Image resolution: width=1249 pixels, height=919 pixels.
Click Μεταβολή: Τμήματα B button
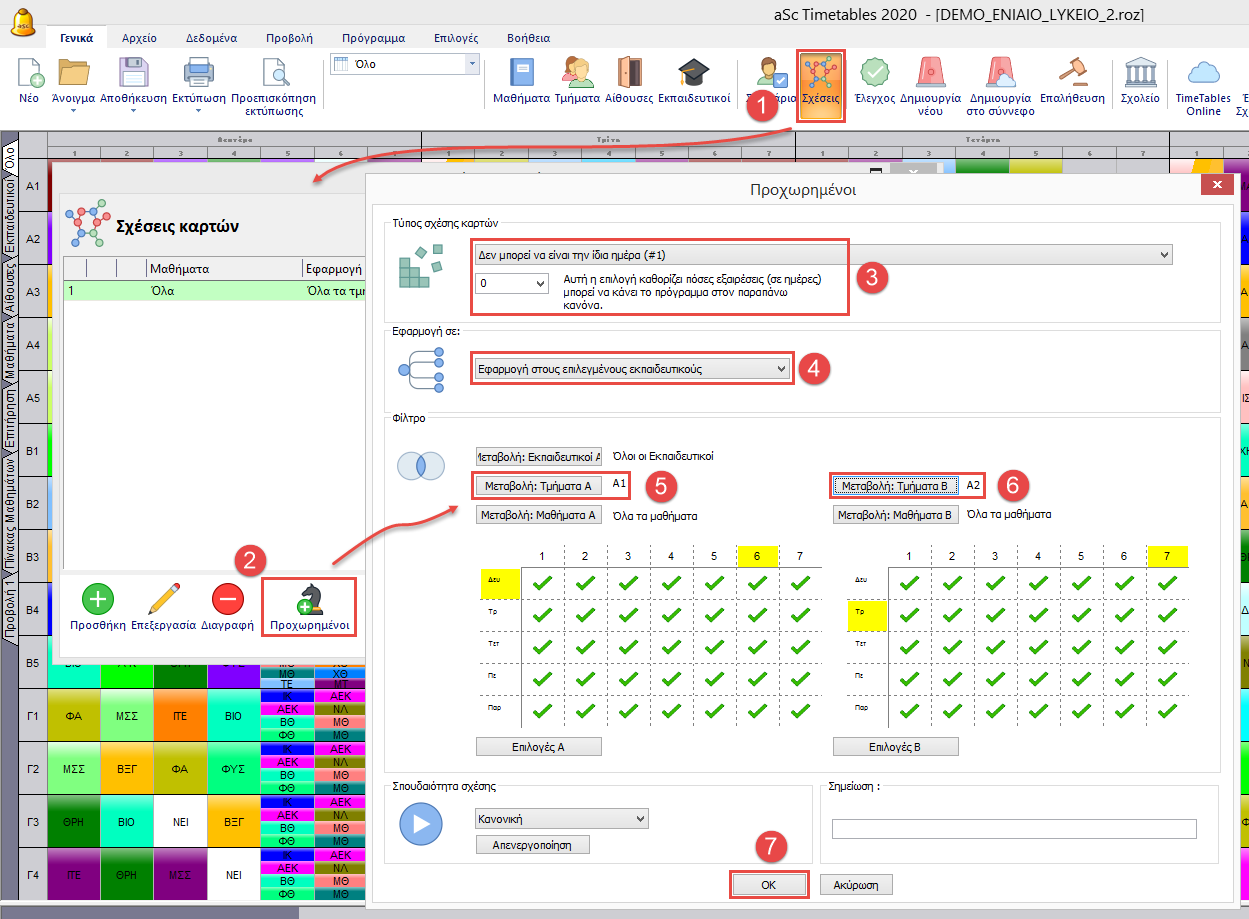pos(896,486)
